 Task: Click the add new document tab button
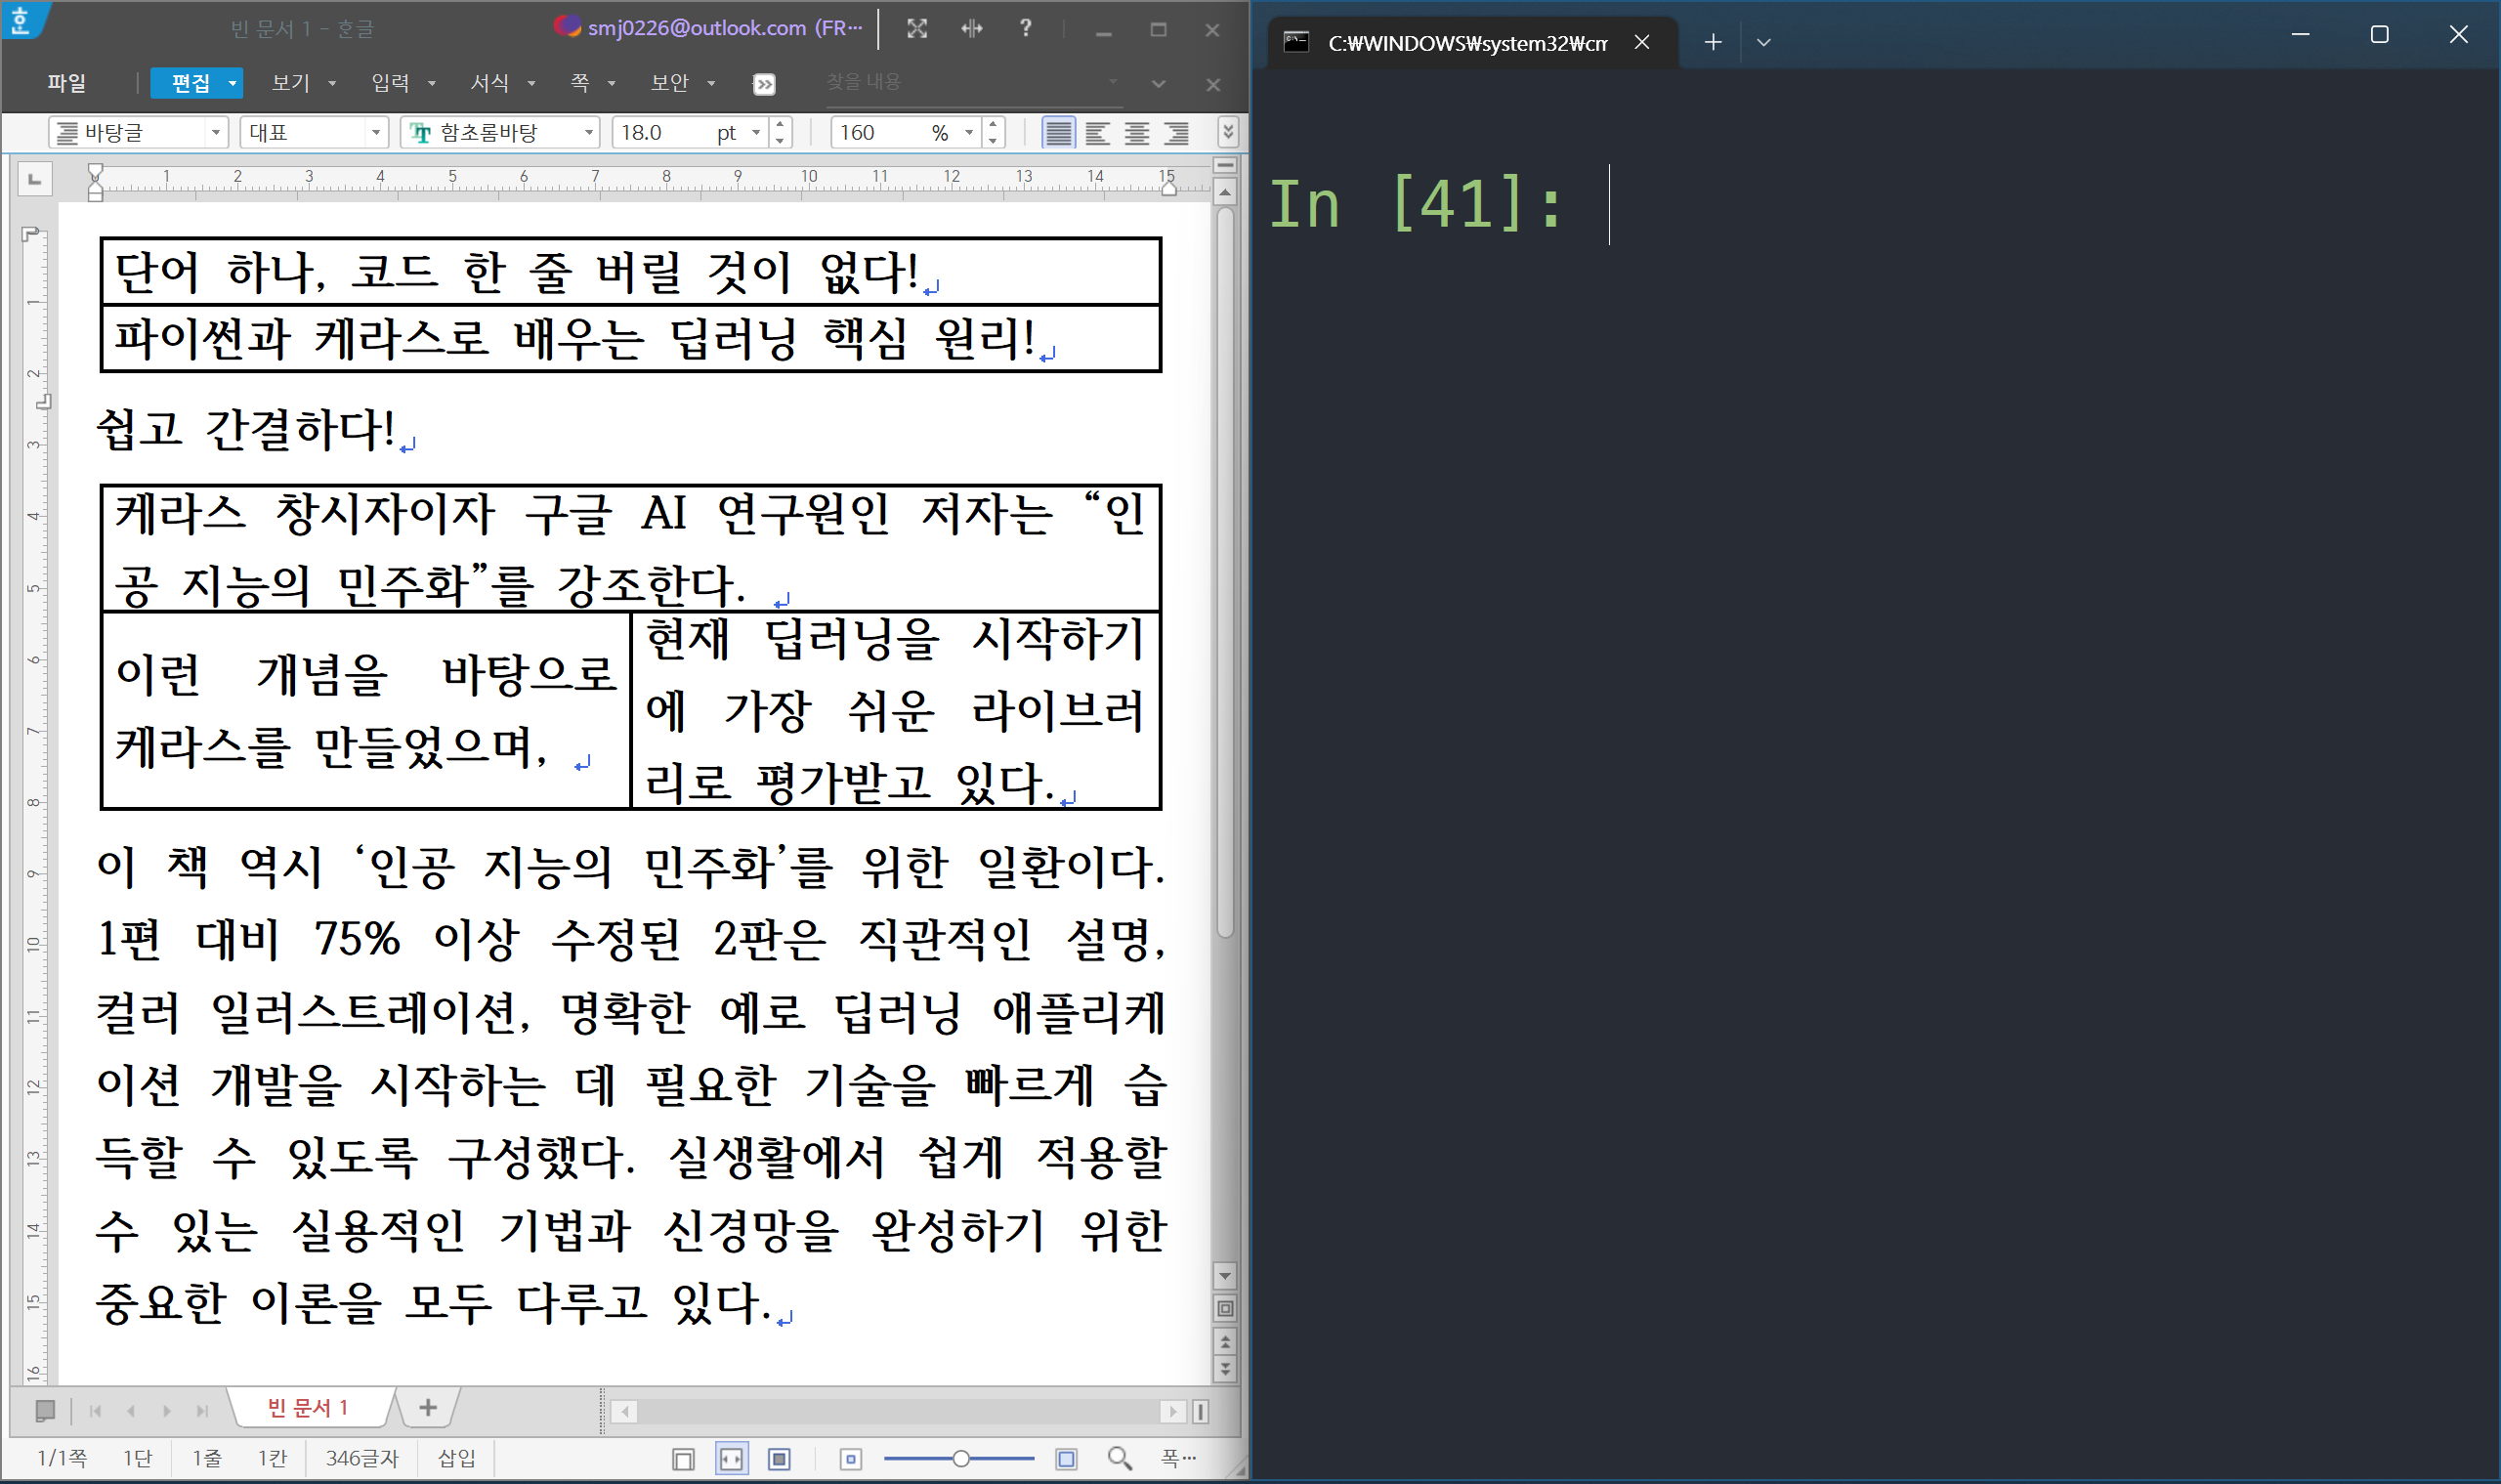click(x=428, y=1408)
